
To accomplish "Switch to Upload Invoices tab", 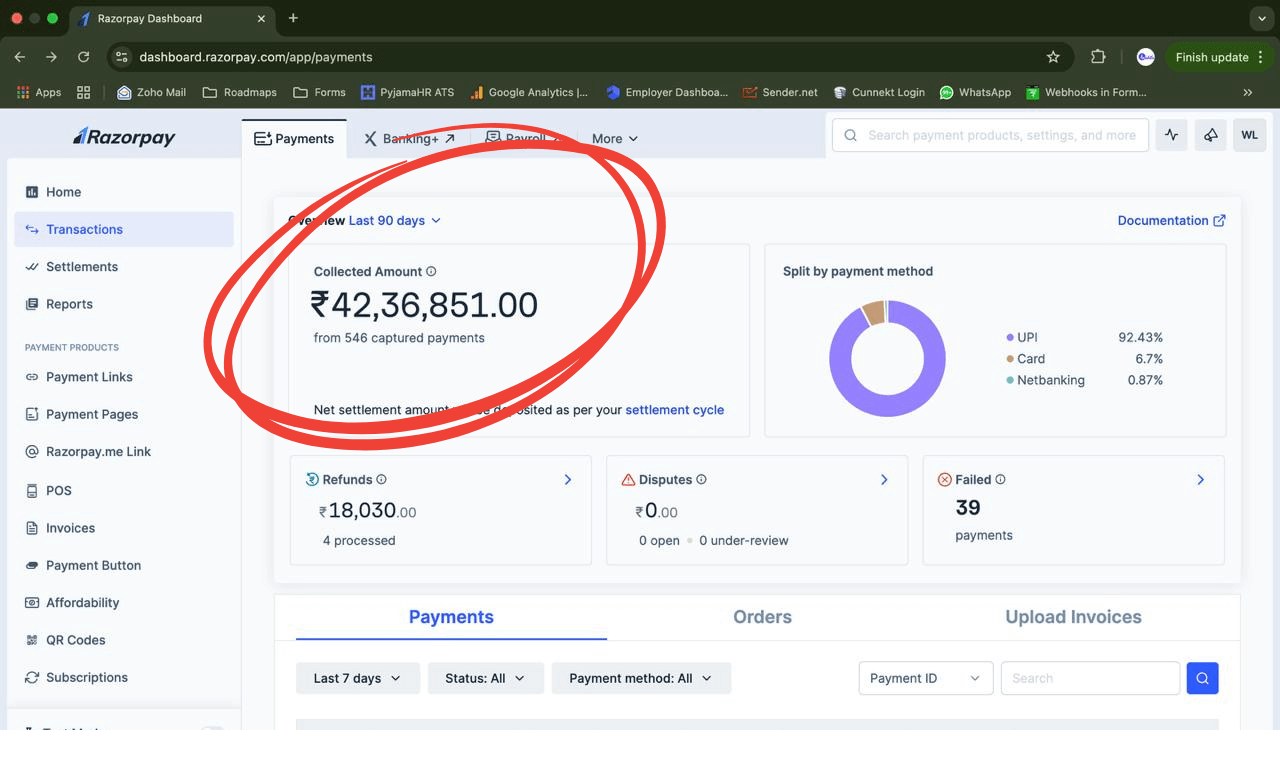I will pos(1073,617).
